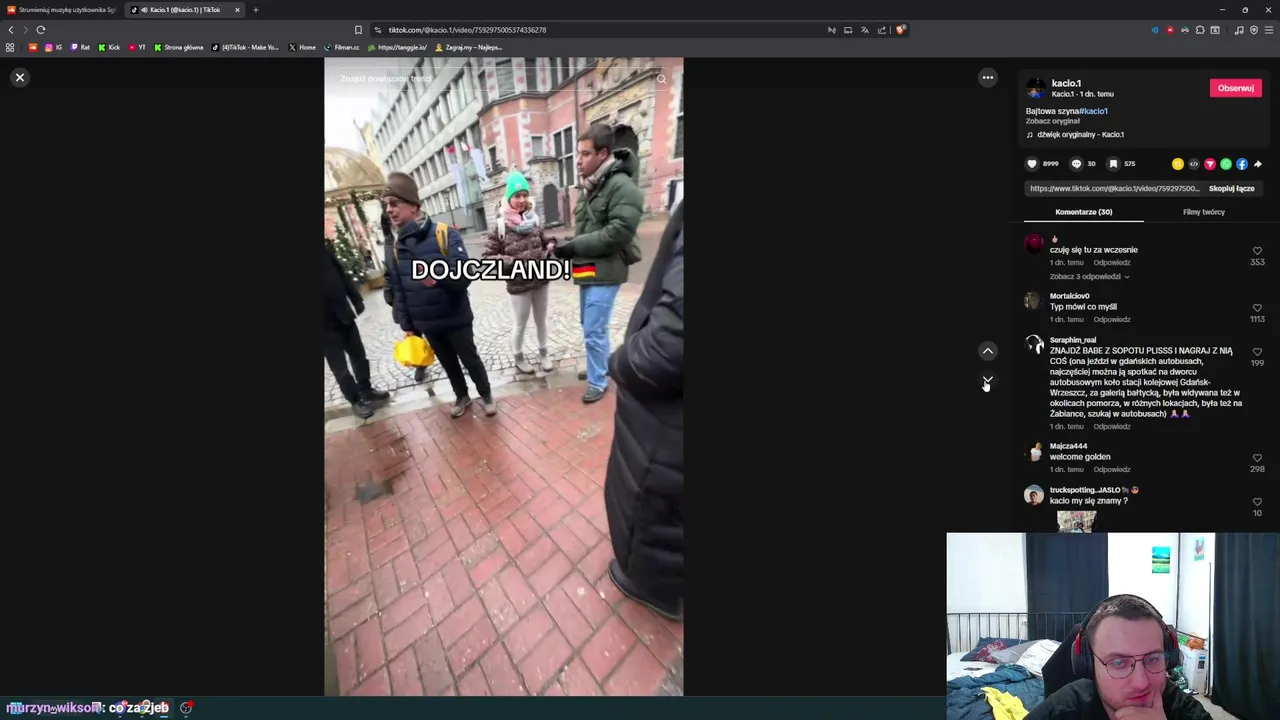
Task: Switch to Komentarze (30) tab
Action: 1083,212
